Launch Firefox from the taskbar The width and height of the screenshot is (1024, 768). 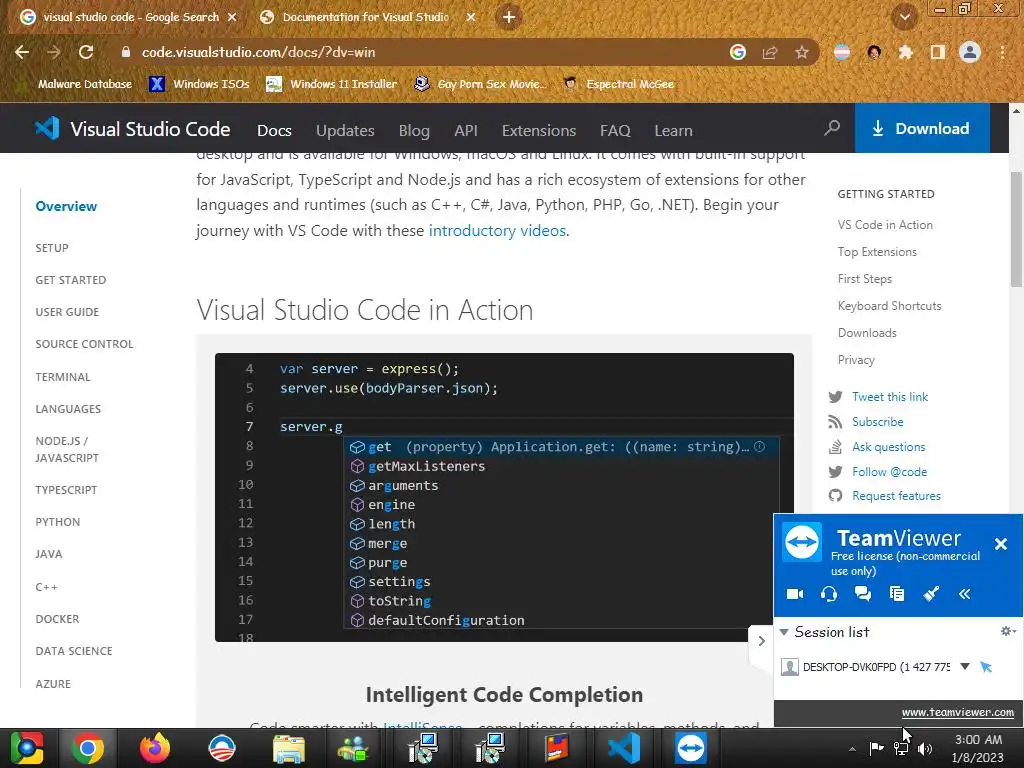click(155, 748)
